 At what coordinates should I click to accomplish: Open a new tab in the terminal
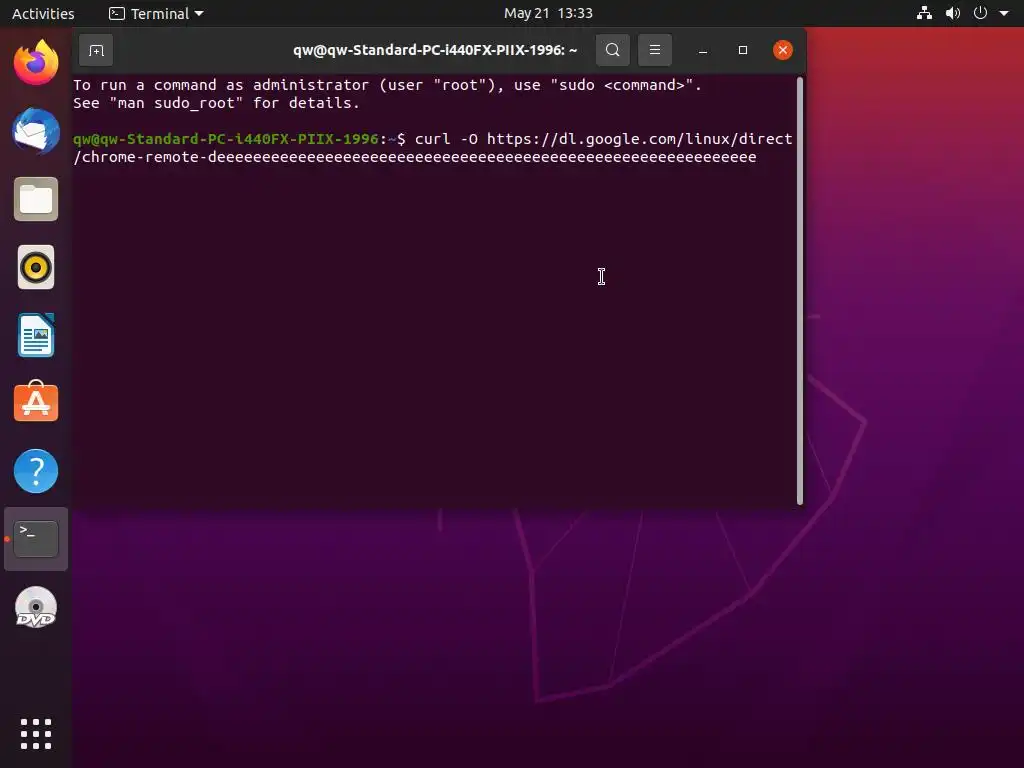96,50
